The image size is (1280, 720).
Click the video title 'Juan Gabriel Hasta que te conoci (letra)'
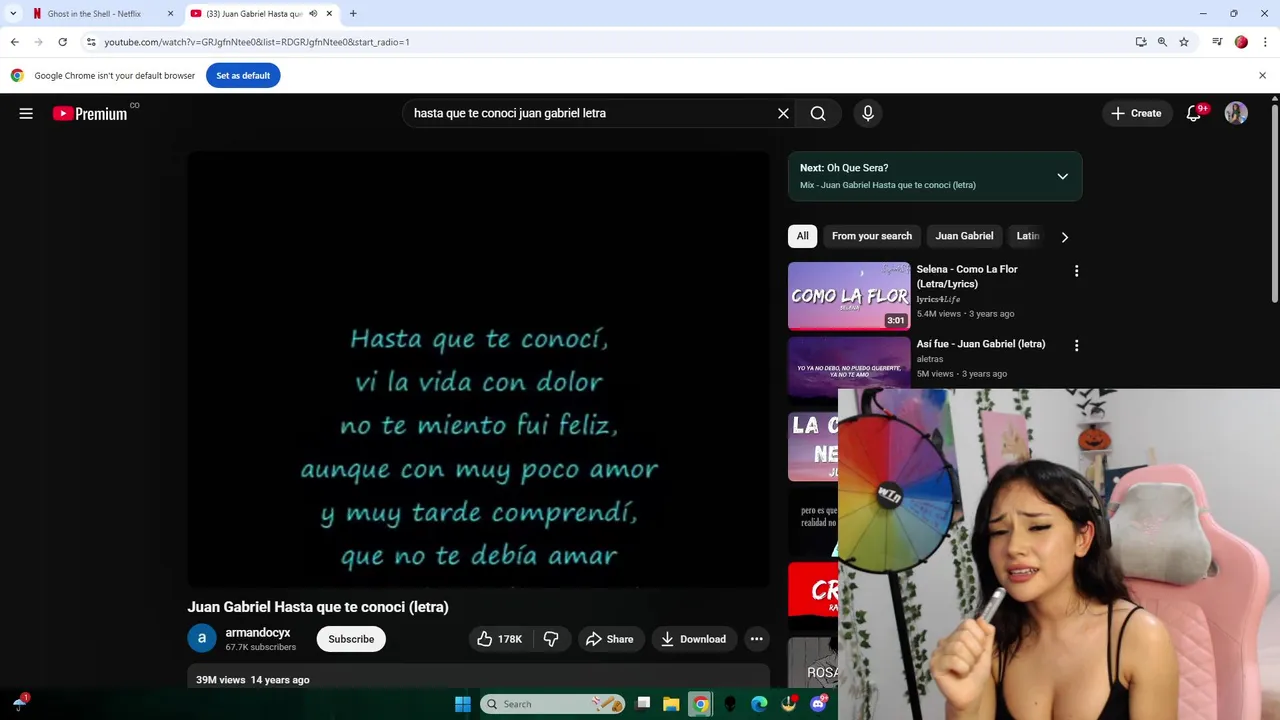[x=318, y=607]
